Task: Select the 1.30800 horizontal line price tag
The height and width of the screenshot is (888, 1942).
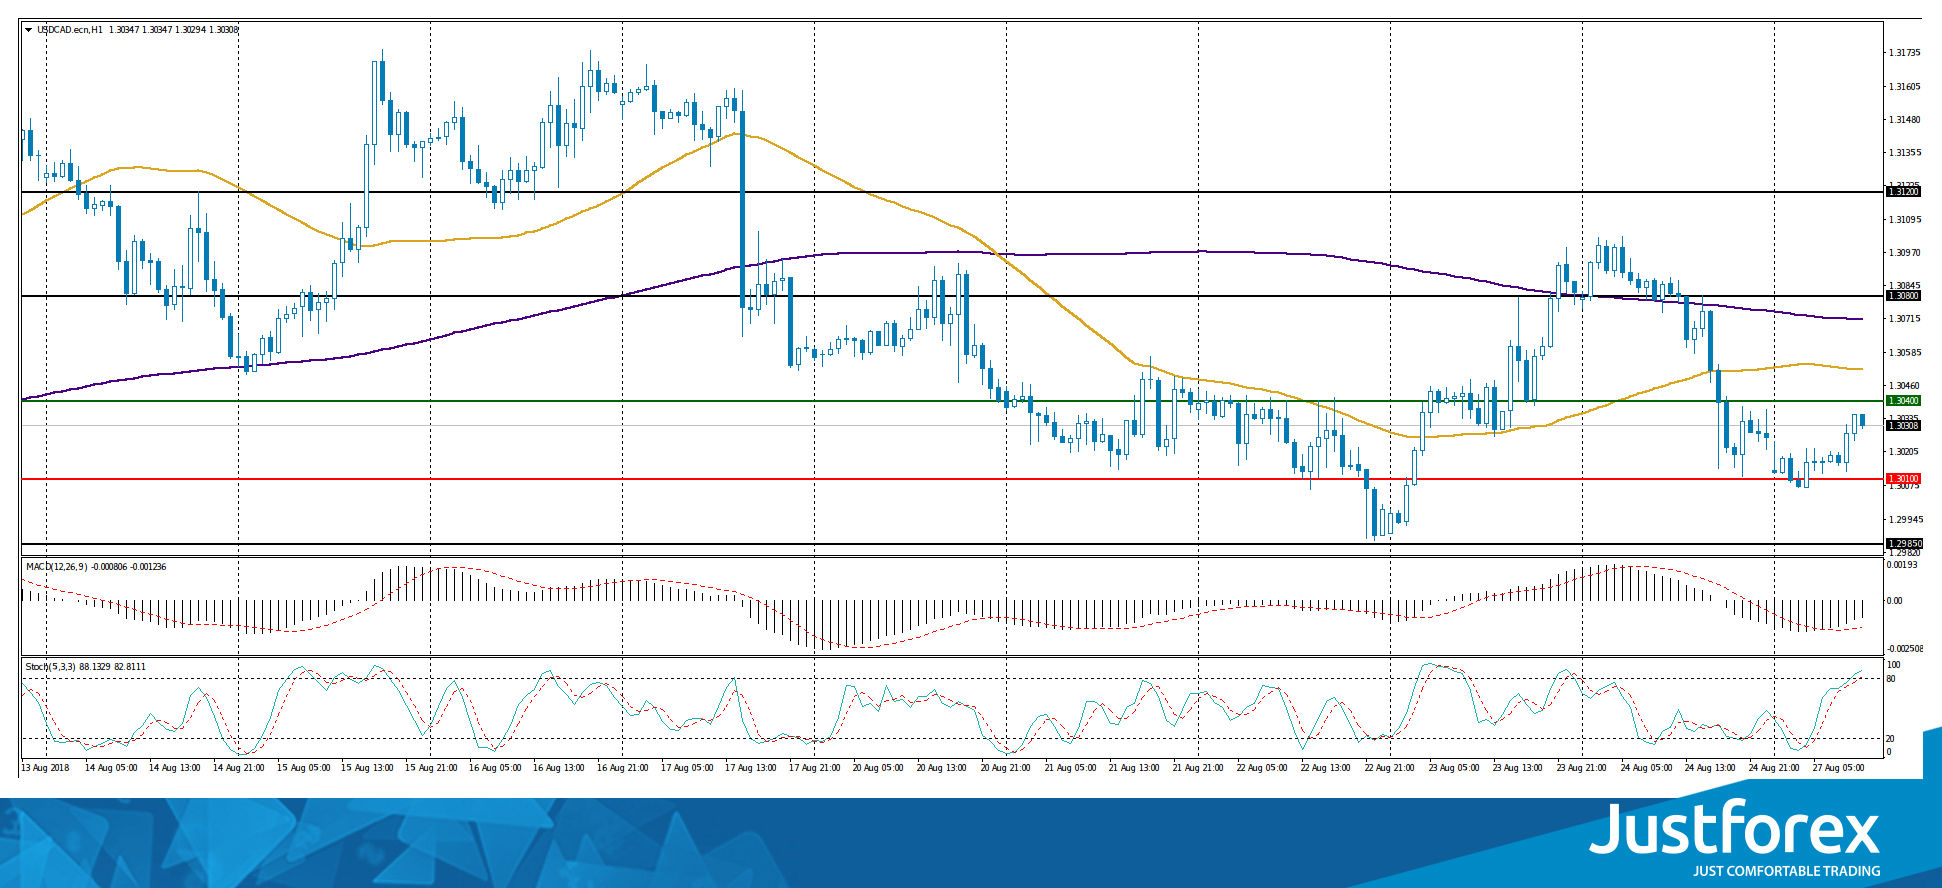Action: pos(1903,296)
